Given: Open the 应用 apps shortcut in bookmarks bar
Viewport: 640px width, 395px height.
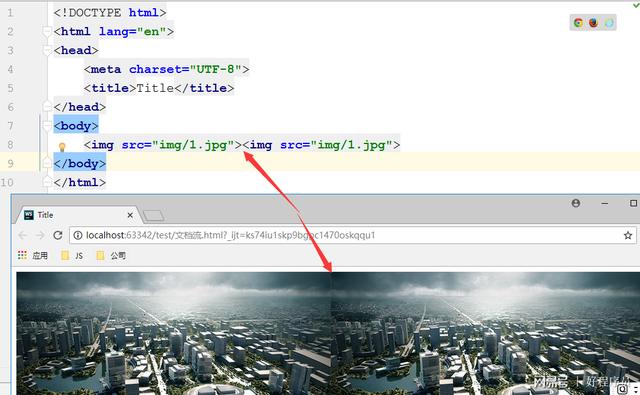Looking at the screenshot, I should click(33, 255).
